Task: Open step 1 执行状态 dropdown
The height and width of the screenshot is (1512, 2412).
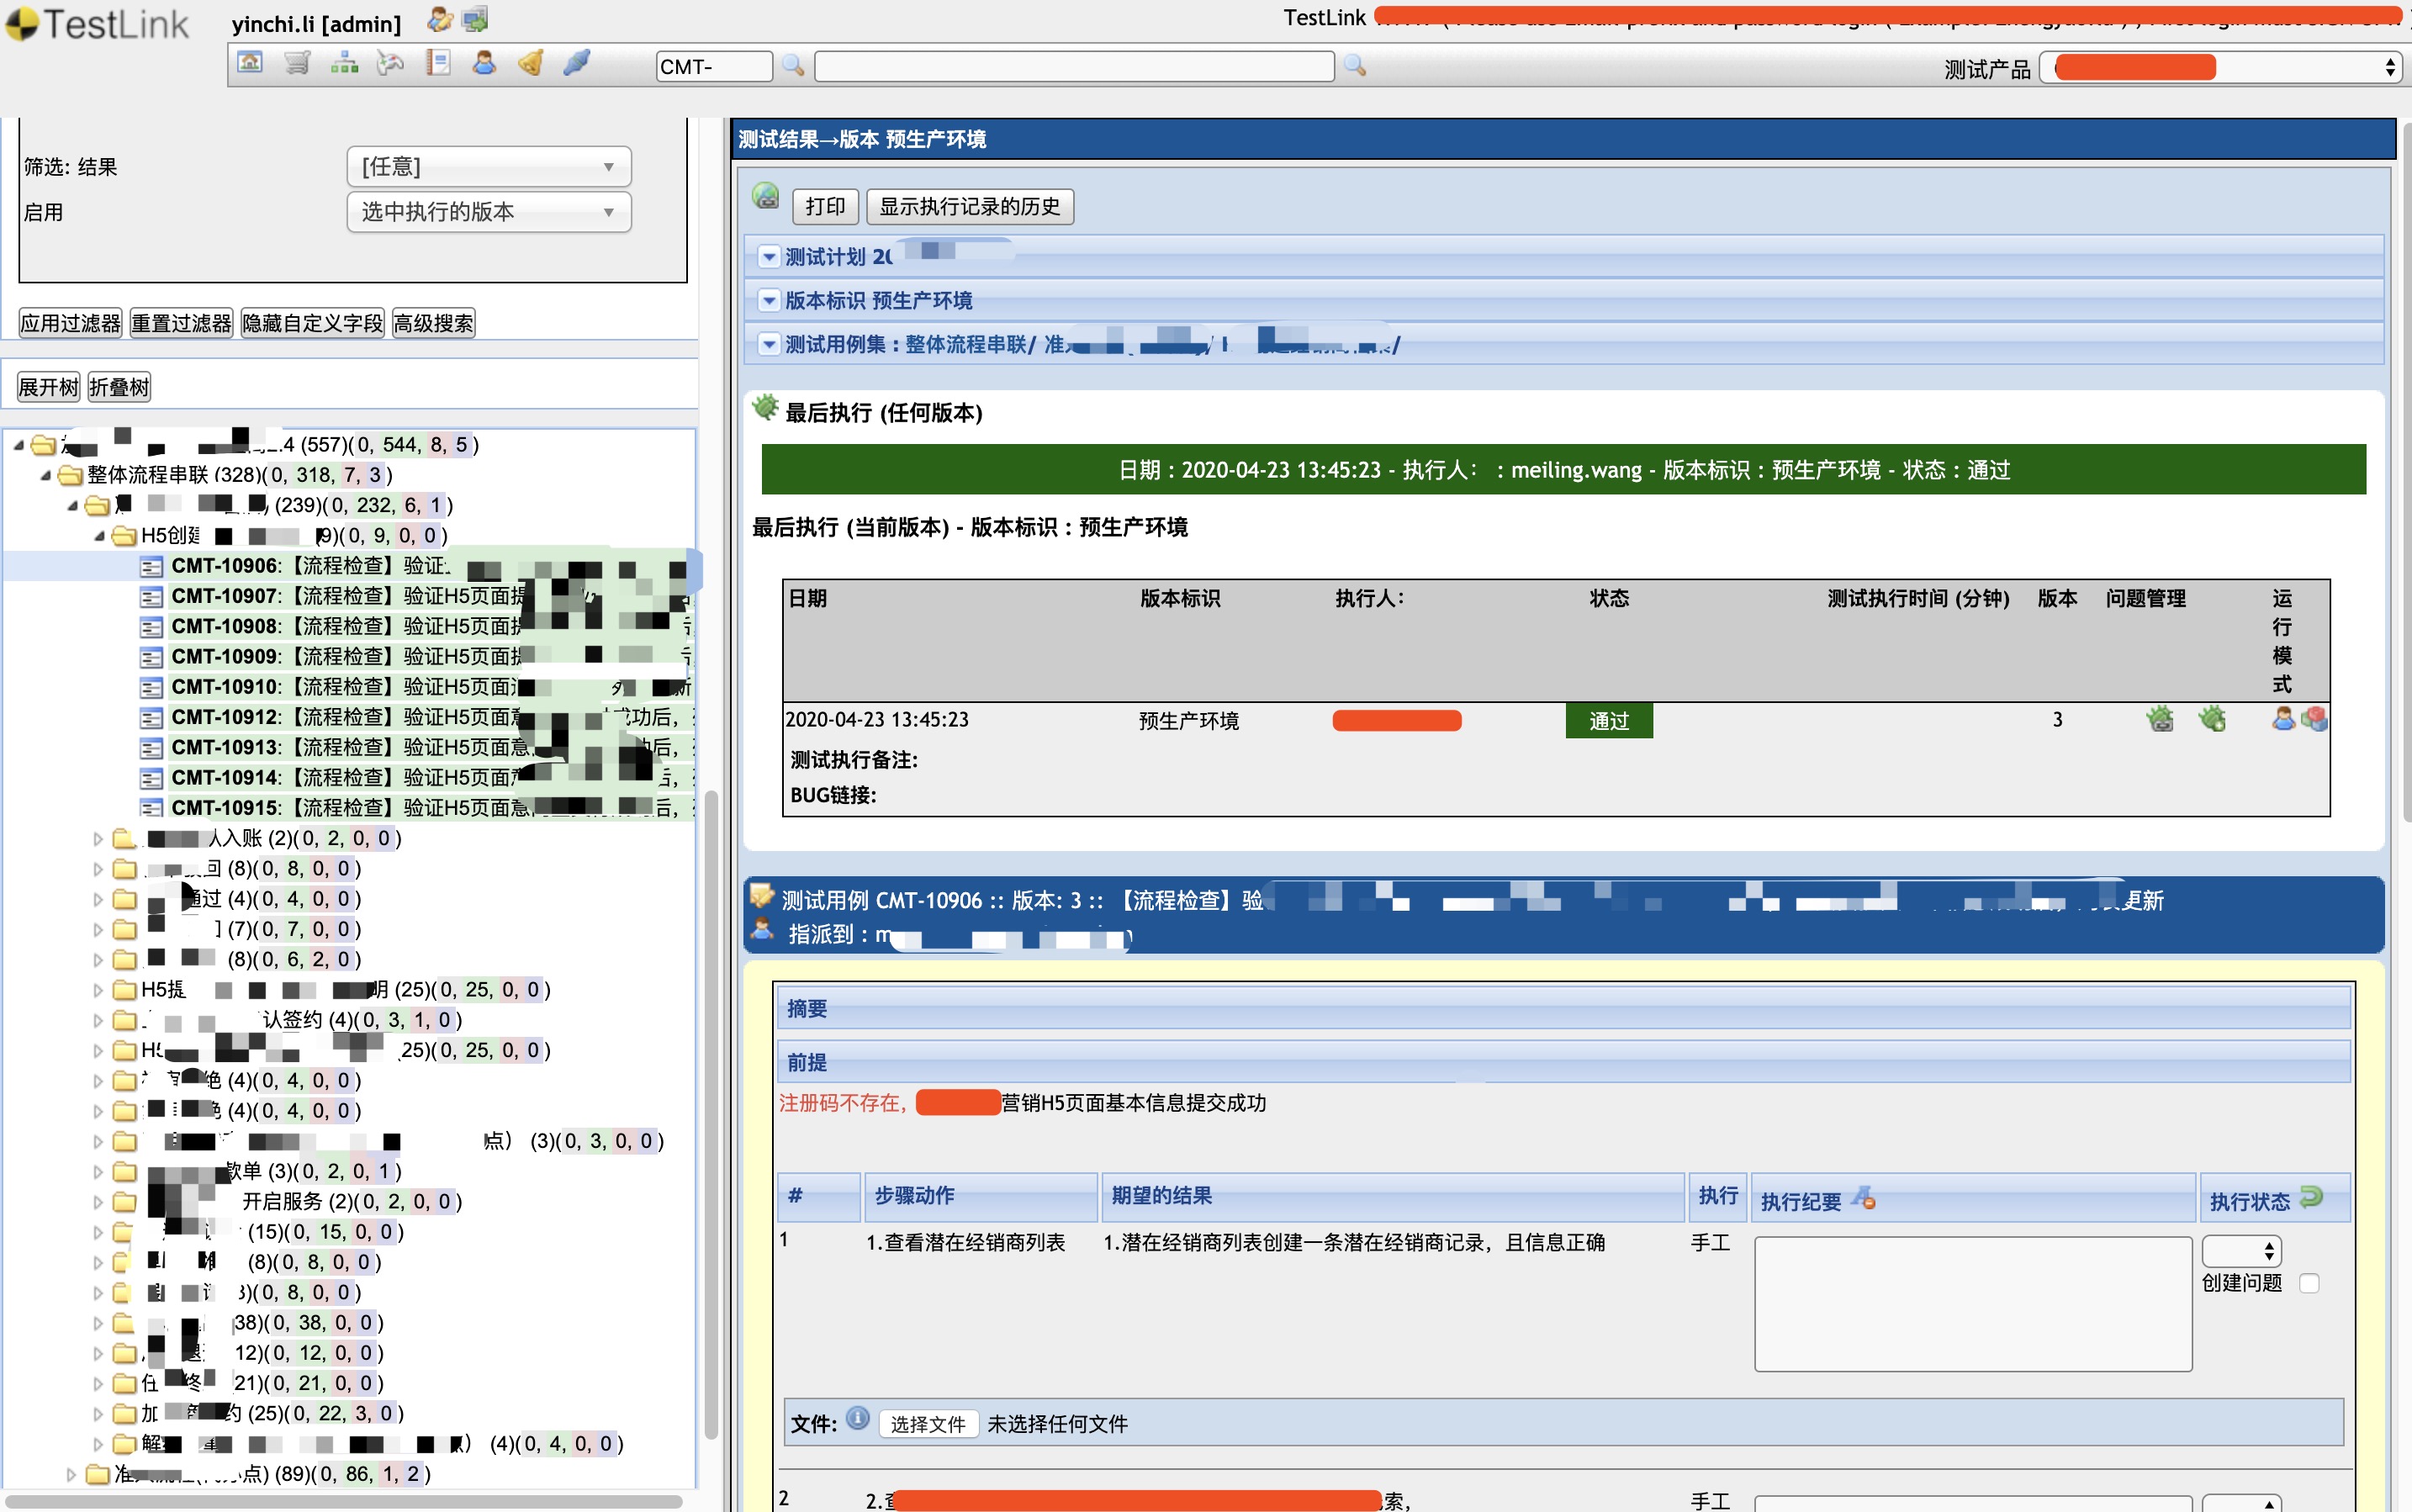Action: (2241, 1251)
